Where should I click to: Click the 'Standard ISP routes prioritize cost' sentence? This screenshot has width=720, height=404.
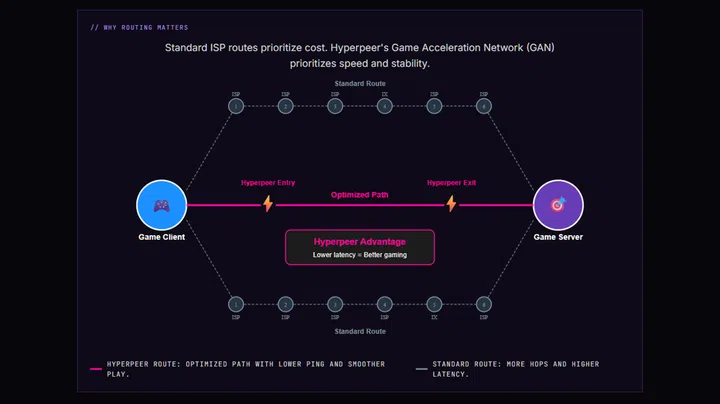246,48
